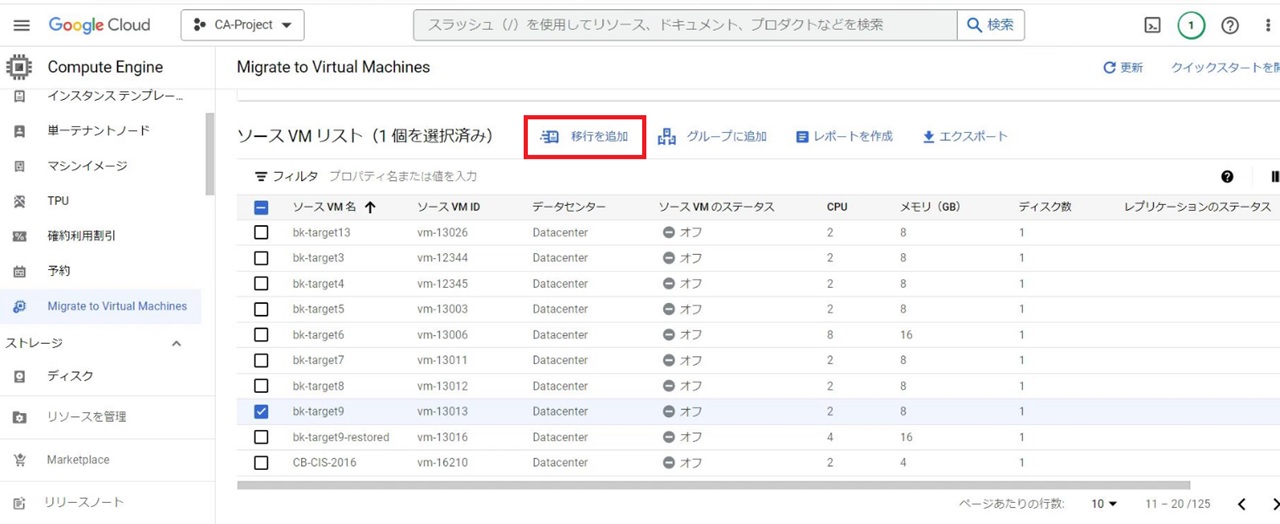1280x524 pixels.
Task: Check the box for bk-target4
Action: coord(261,284)
